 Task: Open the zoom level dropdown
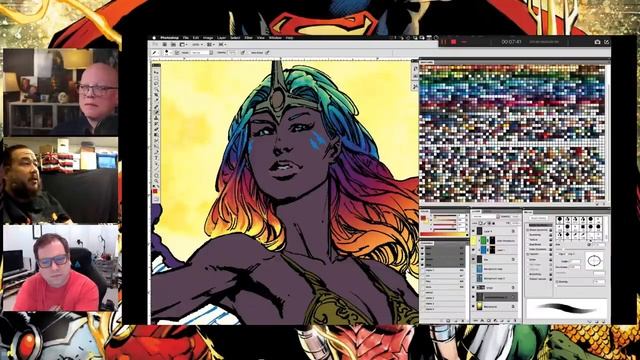point(197,44)
